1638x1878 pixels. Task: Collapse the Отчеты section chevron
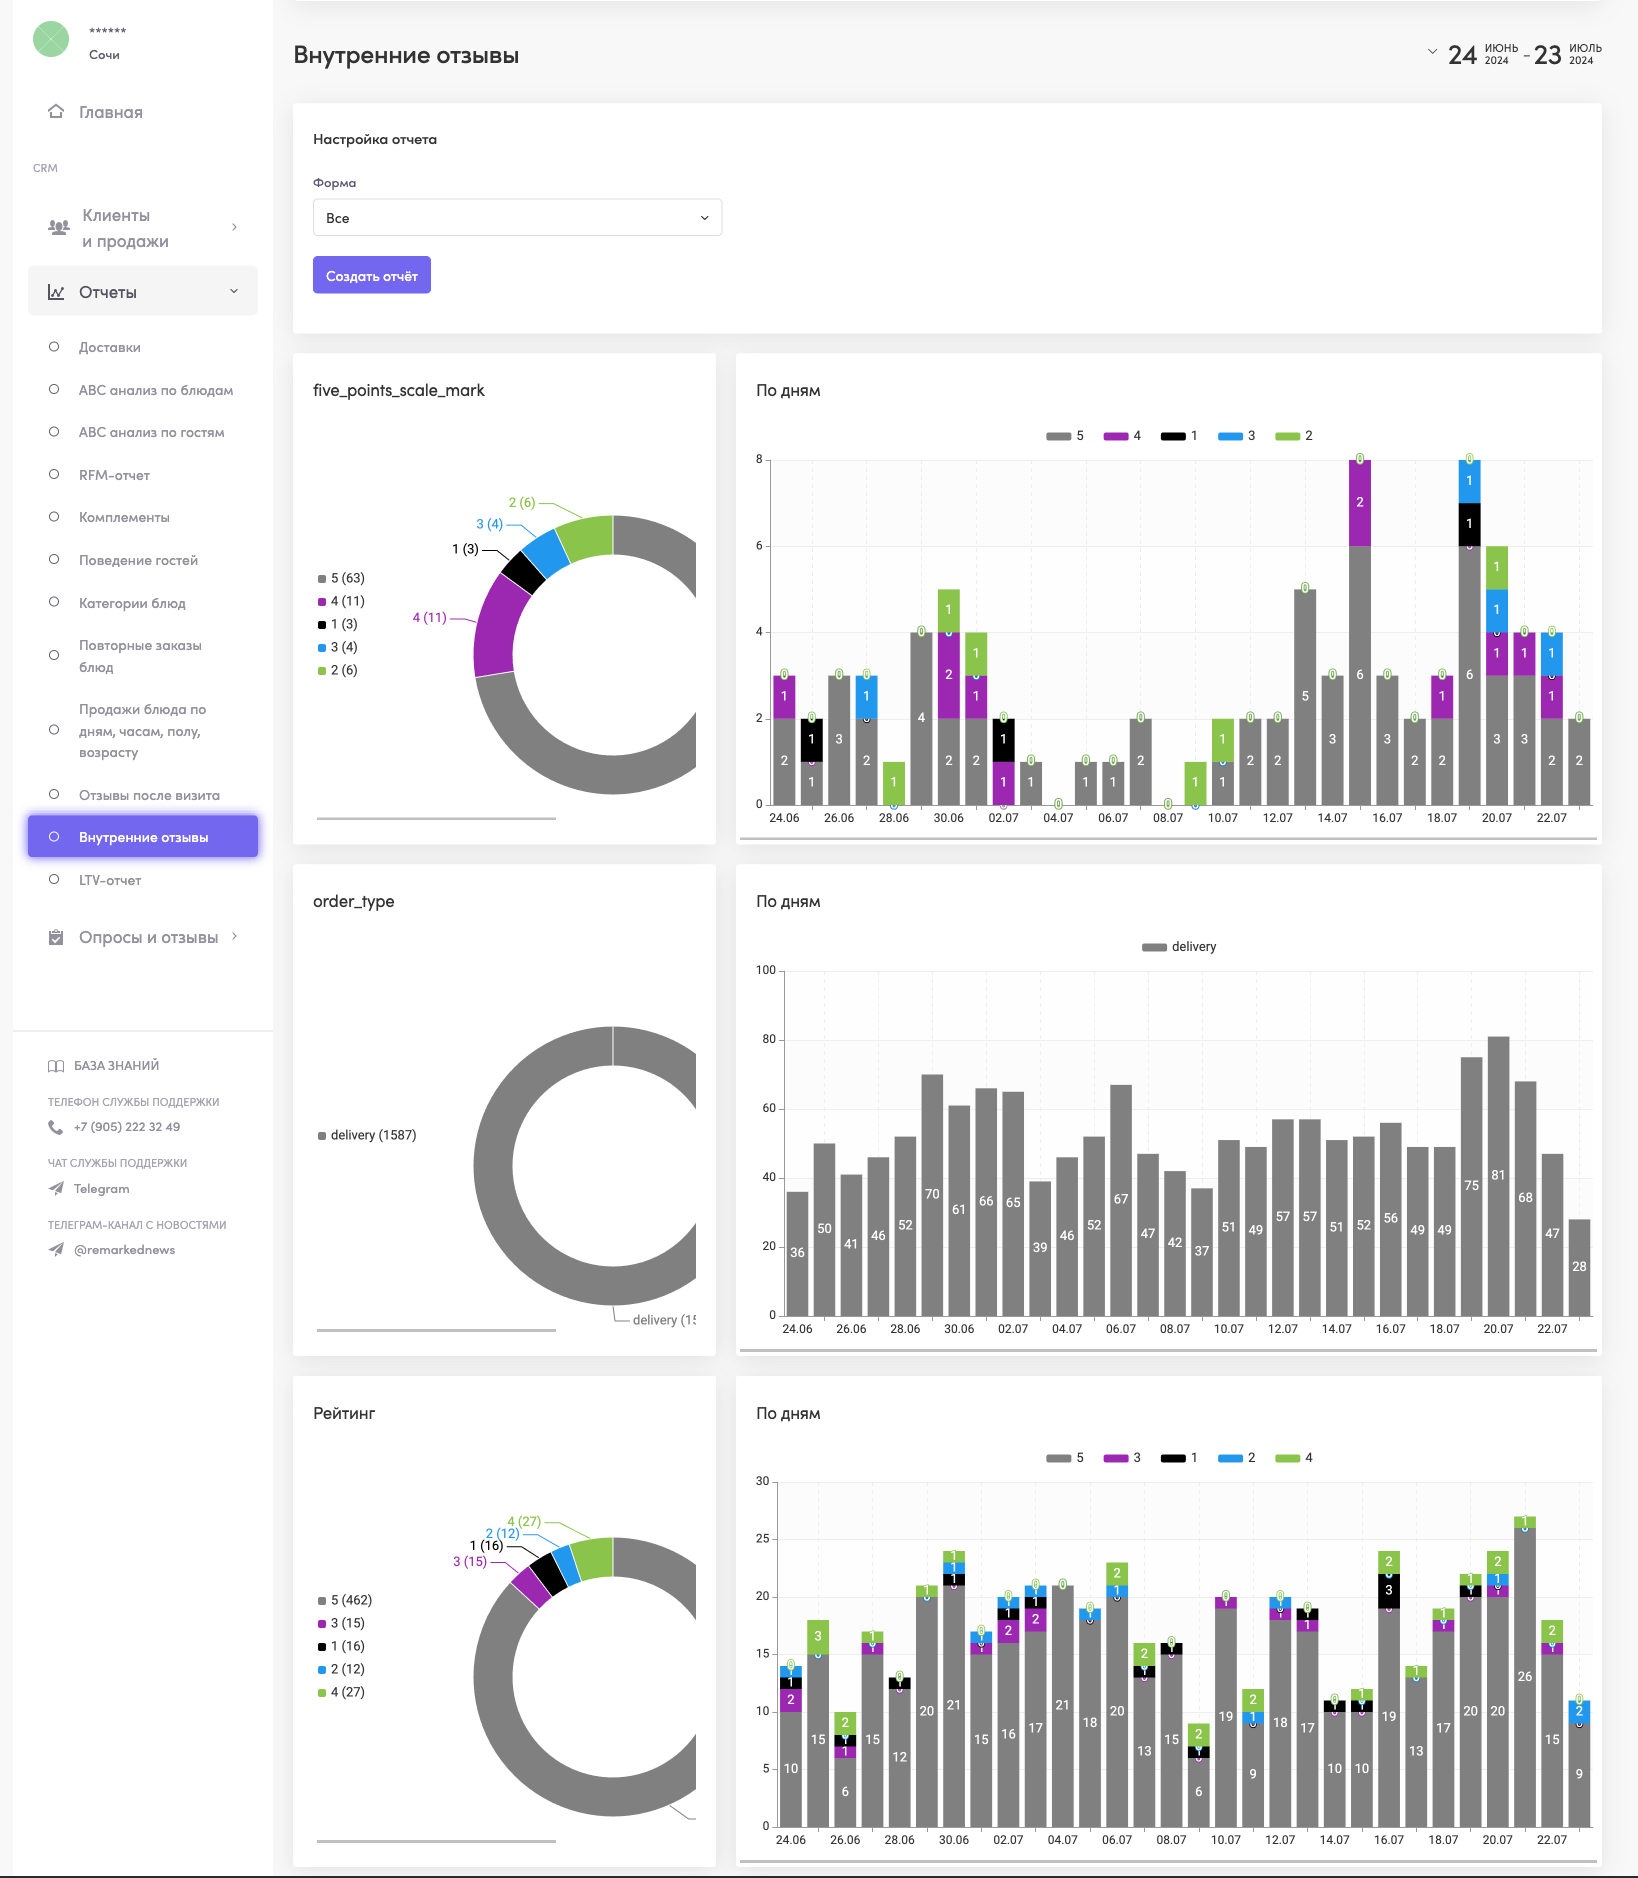pyautogui.click(x=234, y=291)
